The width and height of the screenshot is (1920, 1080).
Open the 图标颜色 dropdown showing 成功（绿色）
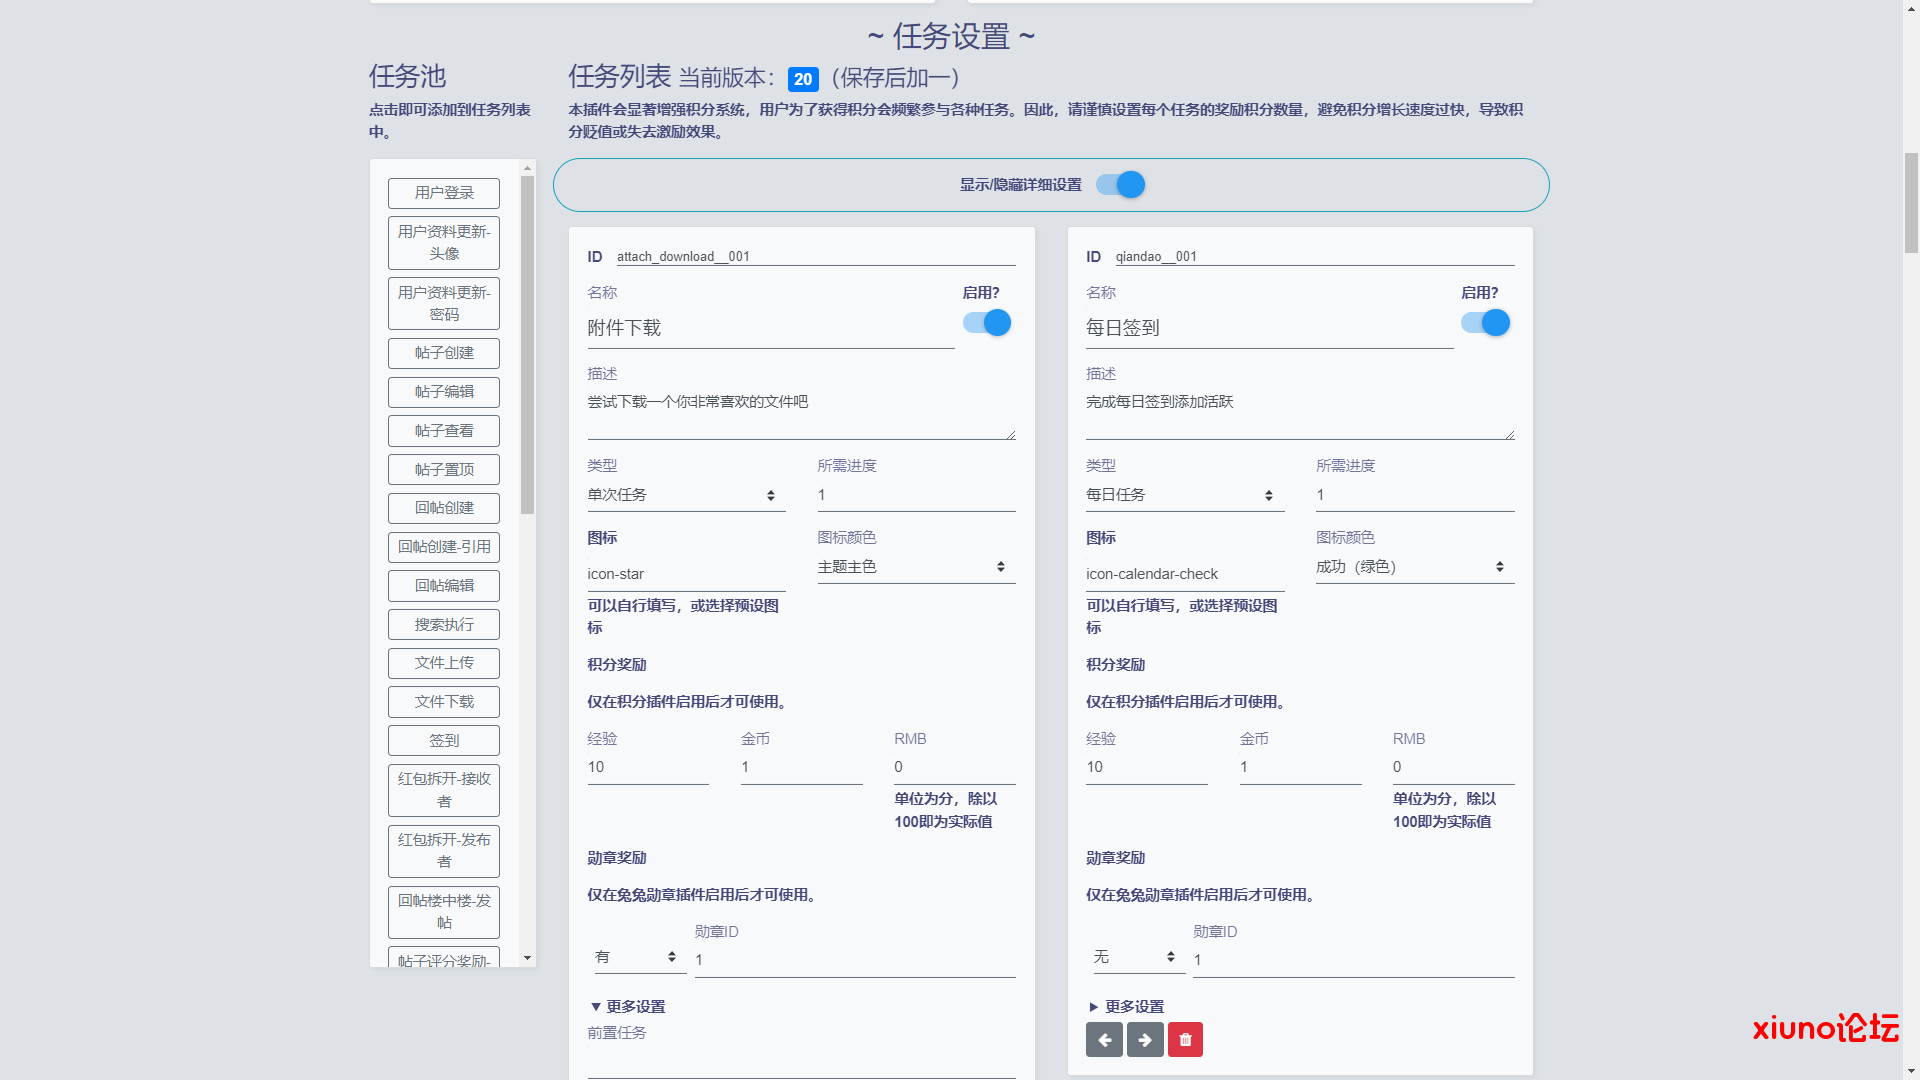click(1415, 567)
